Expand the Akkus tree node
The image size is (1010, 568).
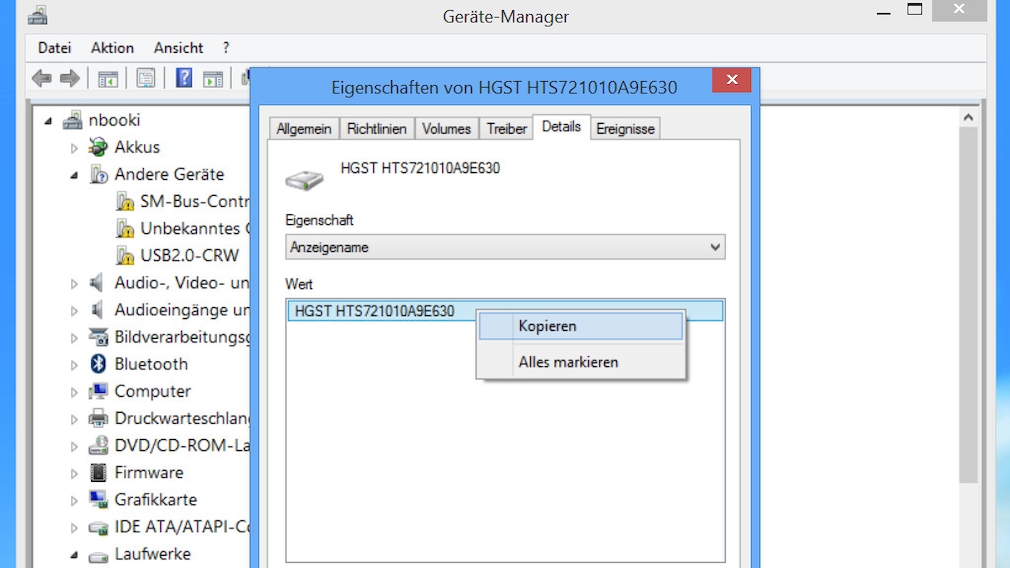pyautogui.click(x=74, y=148)
